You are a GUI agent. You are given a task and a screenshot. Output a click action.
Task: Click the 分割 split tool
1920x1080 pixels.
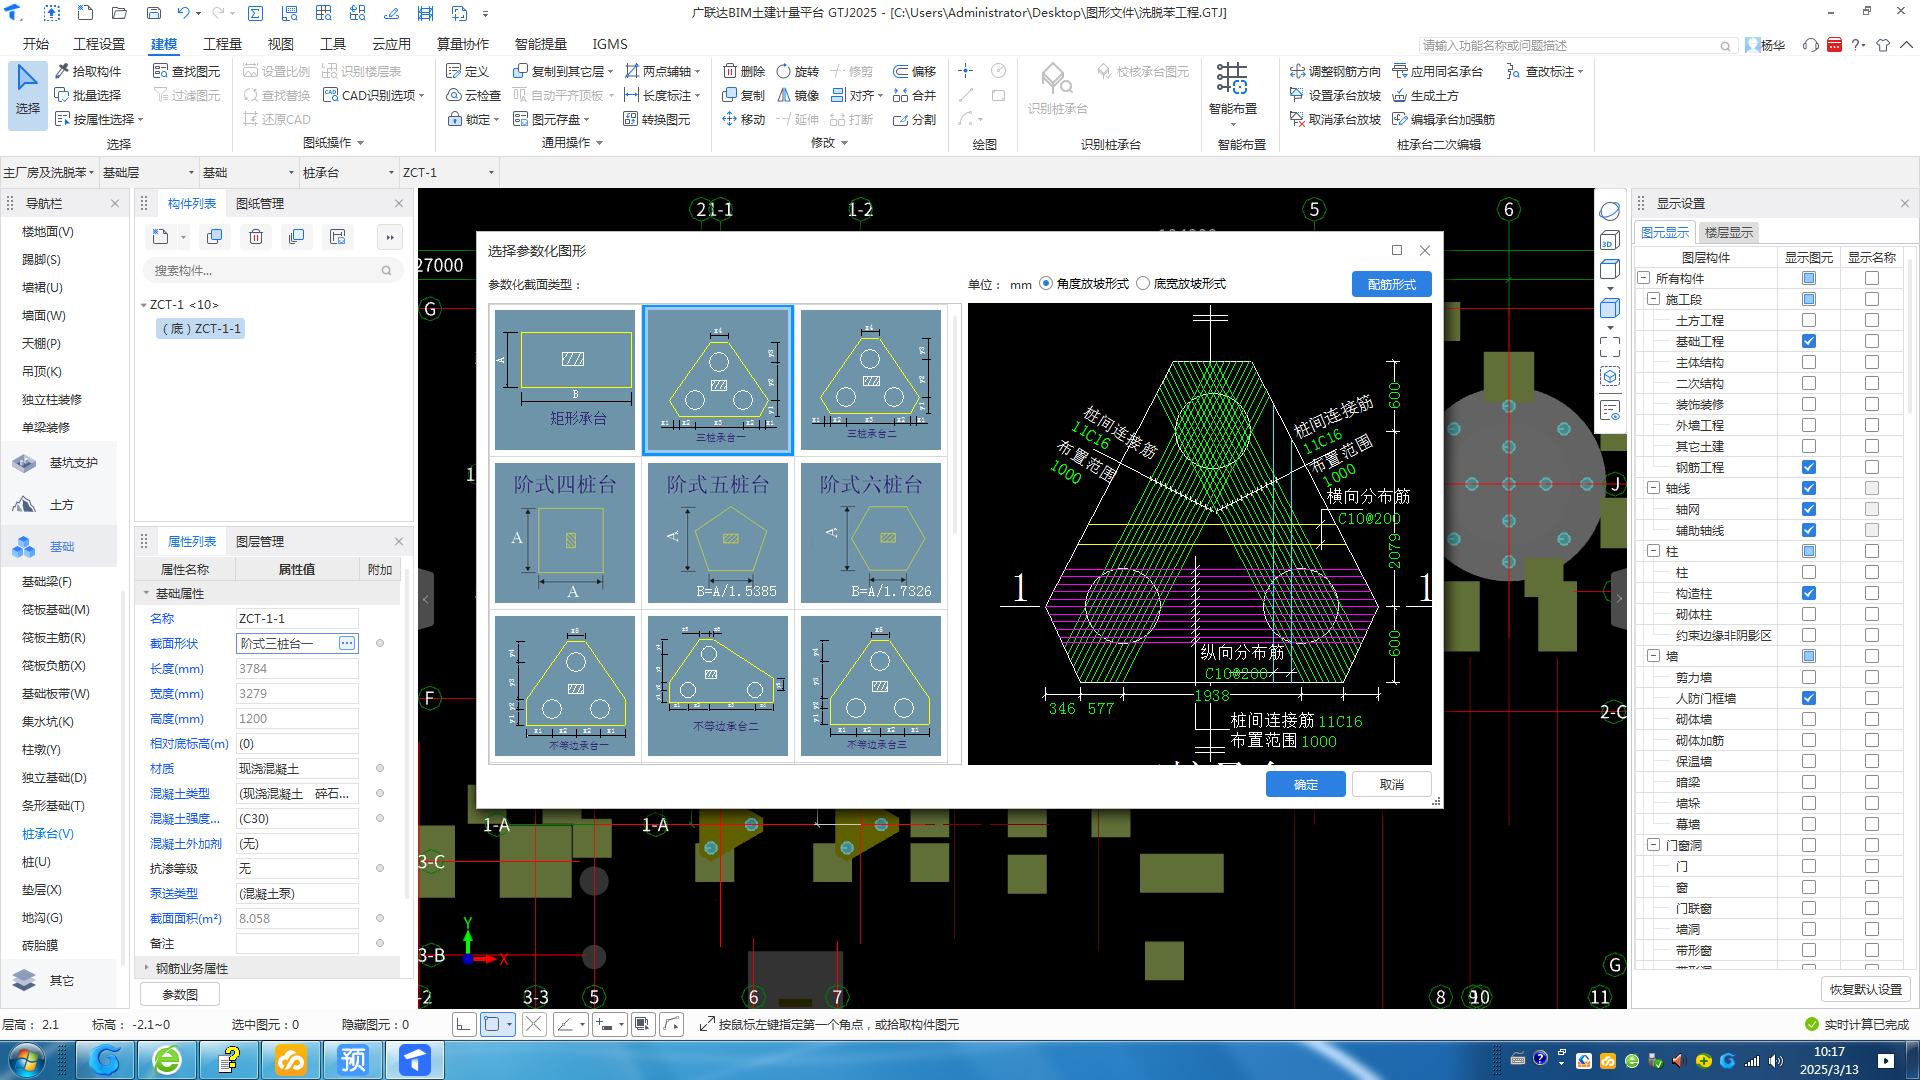click(915, 119)
